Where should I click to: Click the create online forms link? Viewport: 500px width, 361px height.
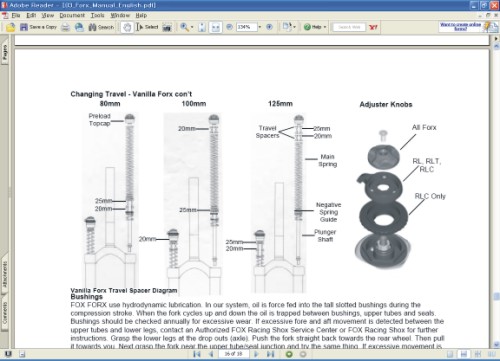pyautogui.click(x=460, y=27)
